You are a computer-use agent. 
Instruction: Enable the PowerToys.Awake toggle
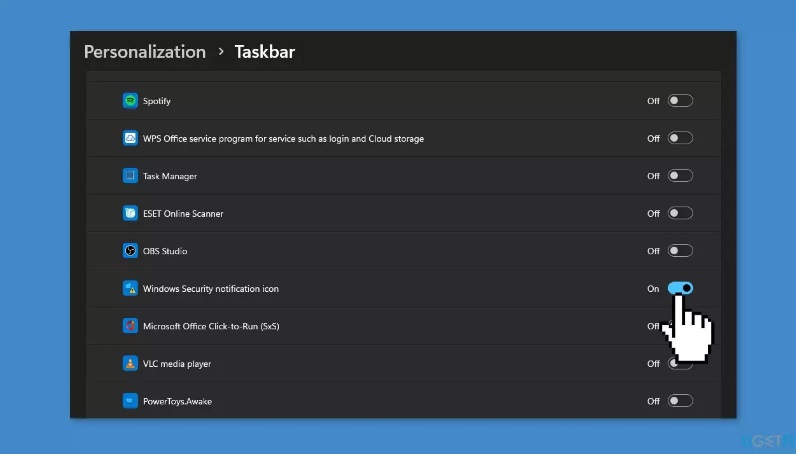tap(680, 401)
